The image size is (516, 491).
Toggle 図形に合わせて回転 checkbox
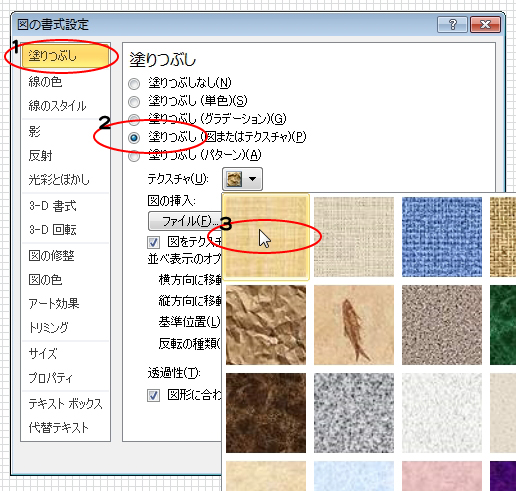(153, 395)
